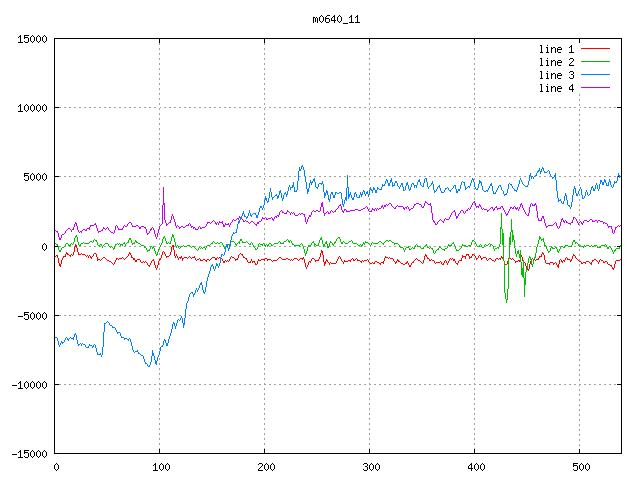Click the x-axis label 300
The image size is (640, 480).
click(370, 467)
